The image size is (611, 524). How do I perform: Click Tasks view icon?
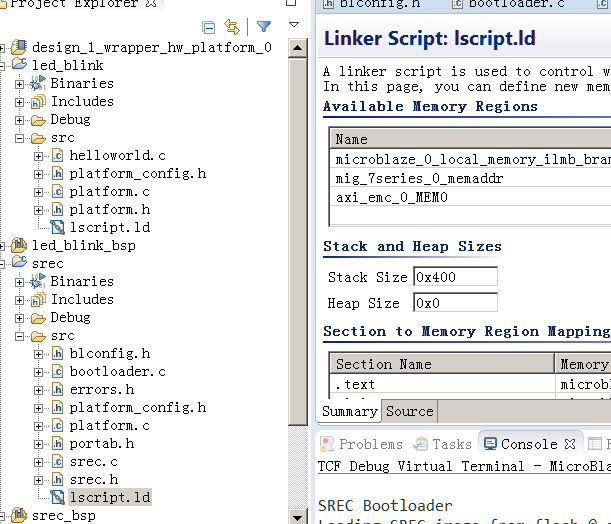click(420, 444)
